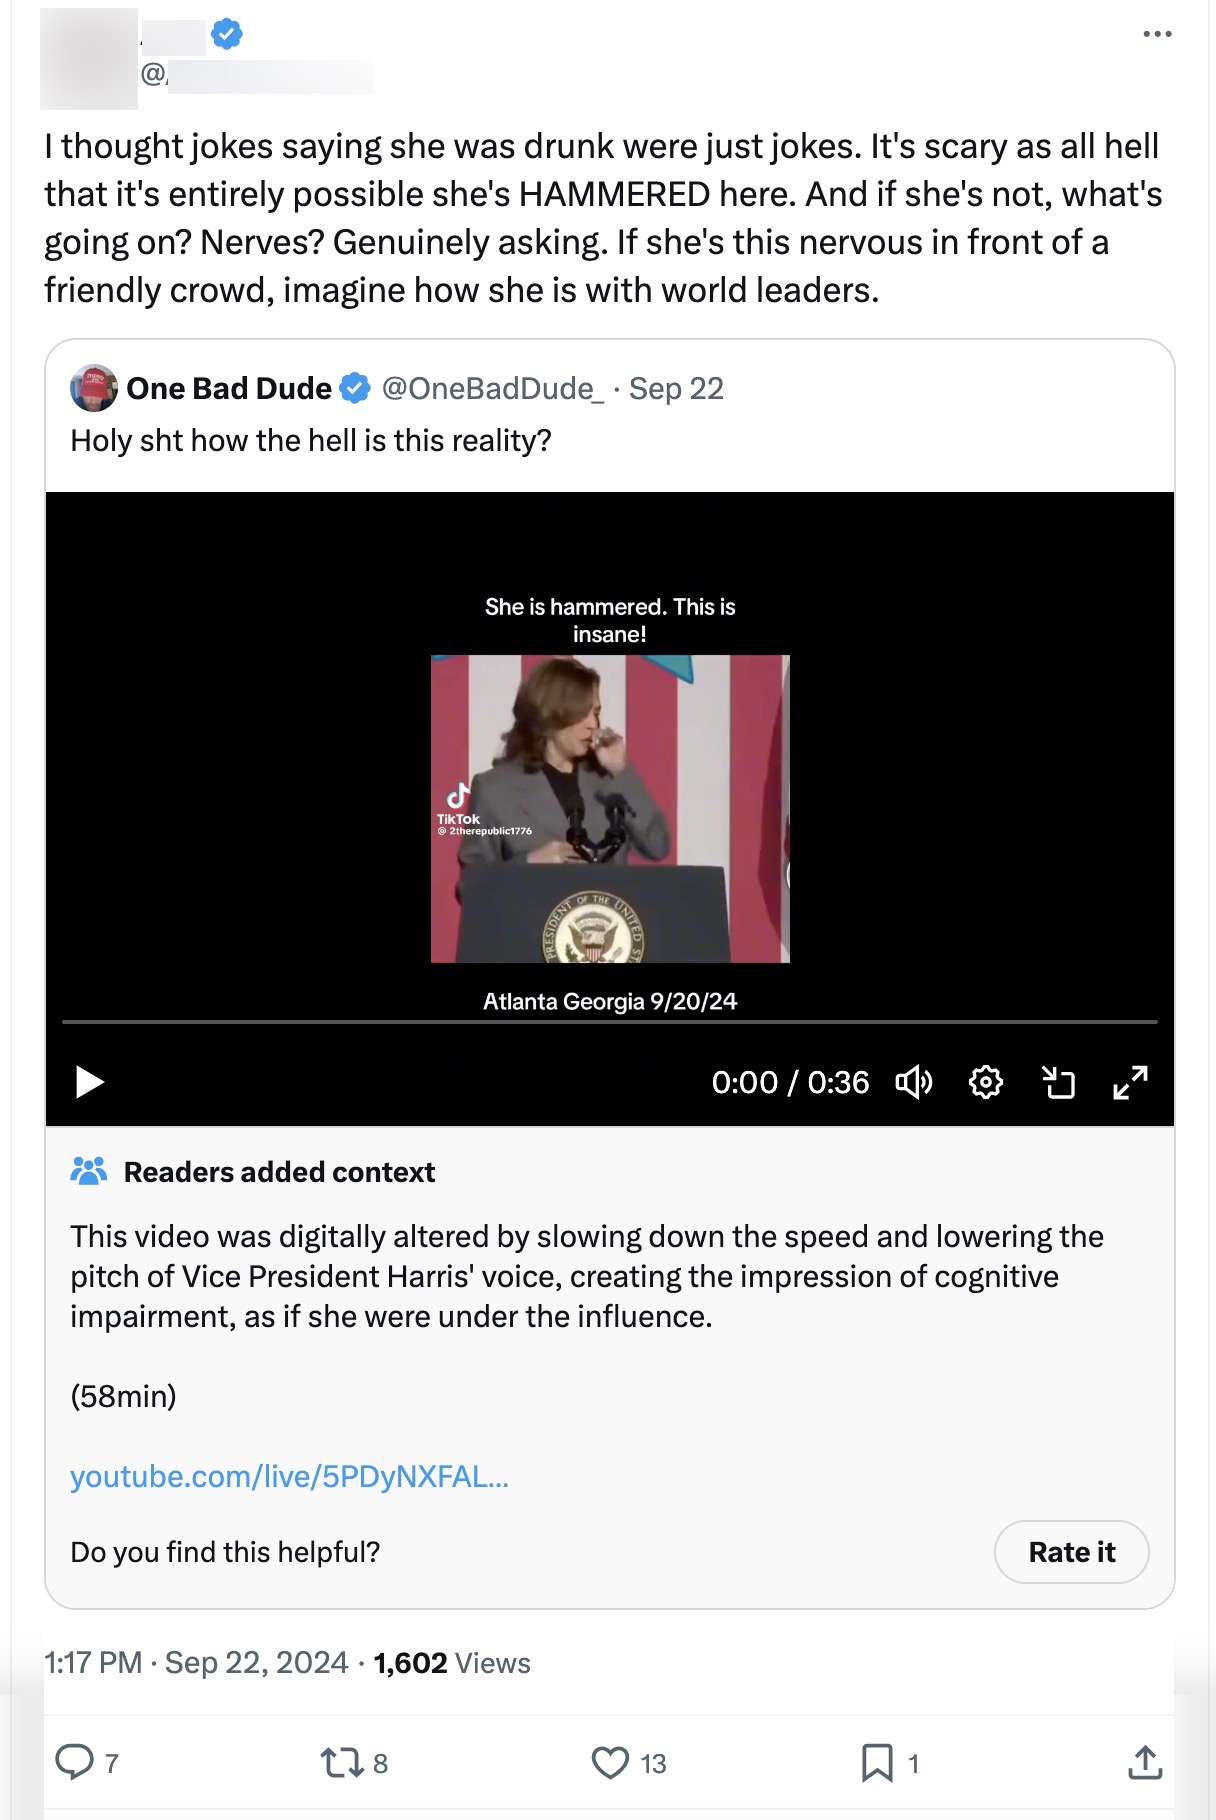Switch video to picture-in-picture mode

(1060, 1082)
